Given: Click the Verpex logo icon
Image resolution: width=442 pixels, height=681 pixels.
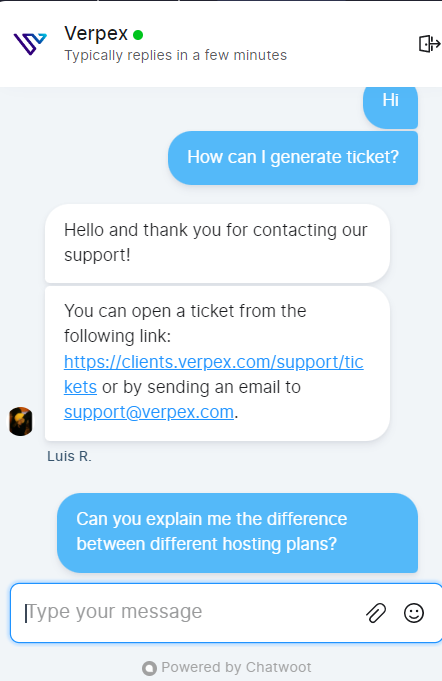Looking at the screenshot, I should pos(30,44).
